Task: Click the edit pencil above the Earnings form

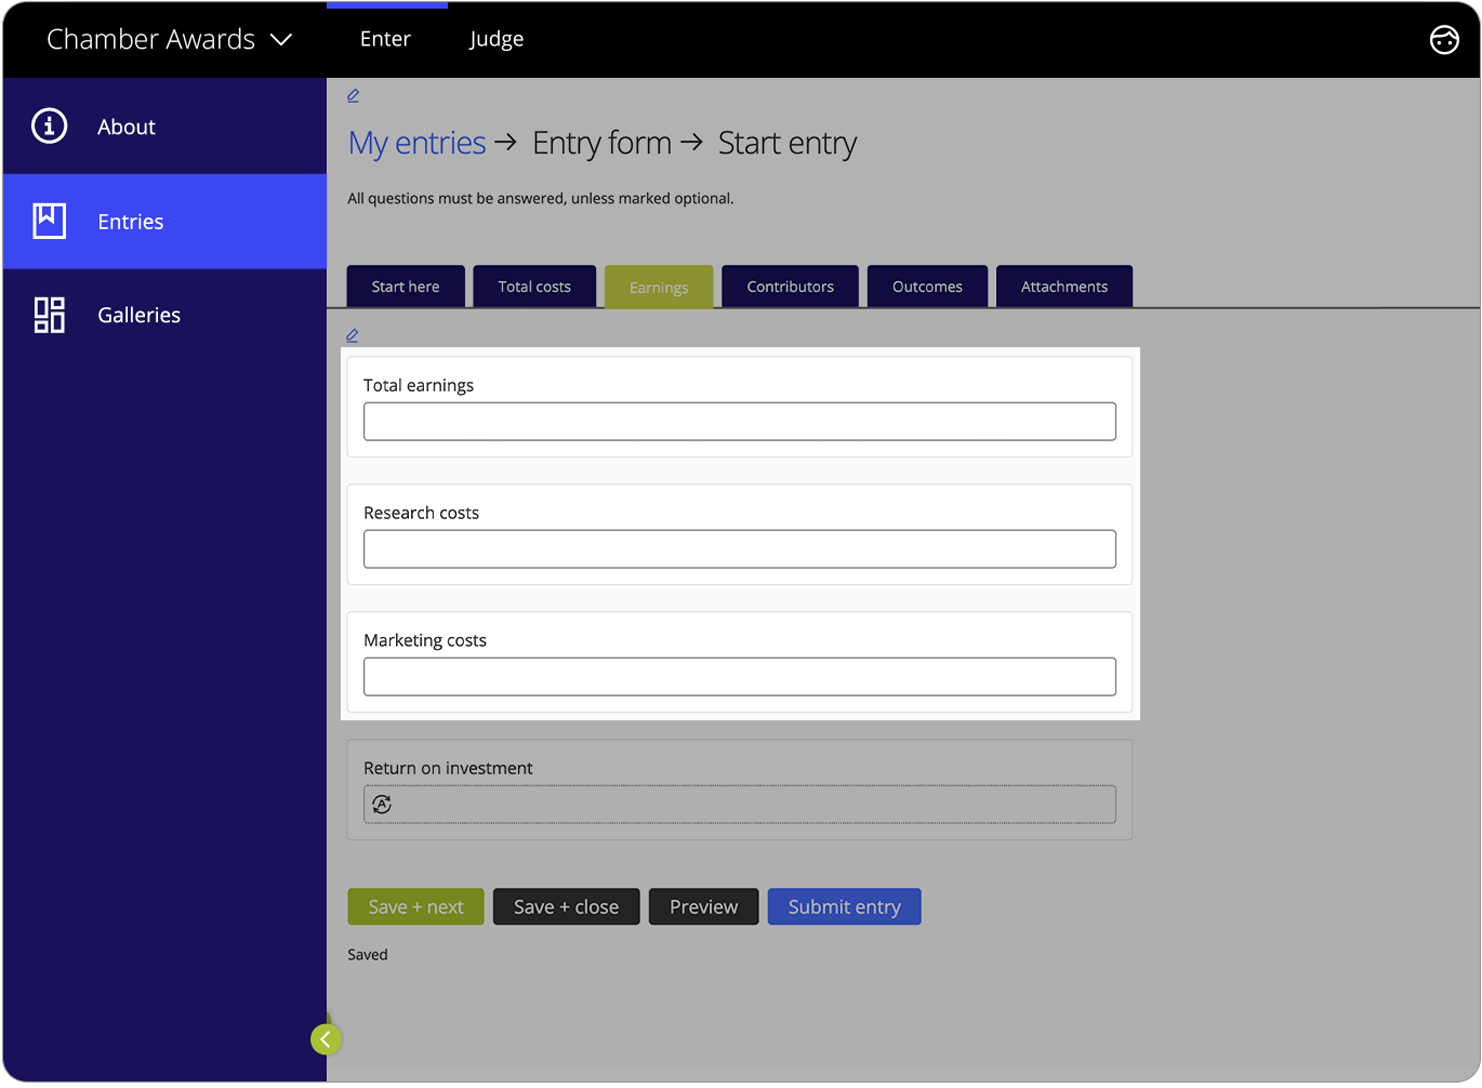Action: (x=352, y=335)
